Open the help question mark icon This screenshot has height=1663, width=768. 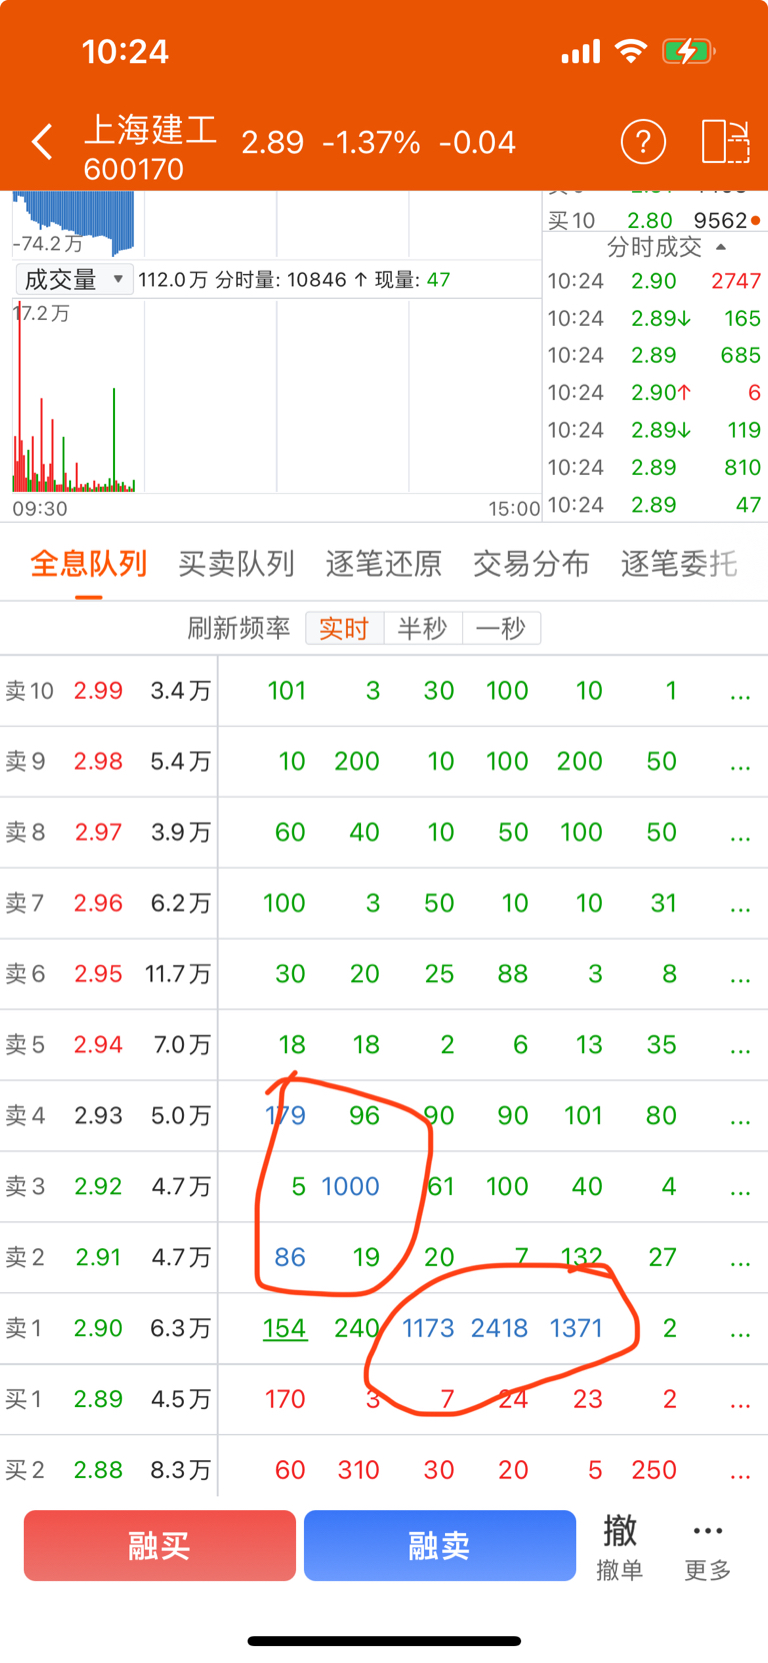tap(643, 142)
